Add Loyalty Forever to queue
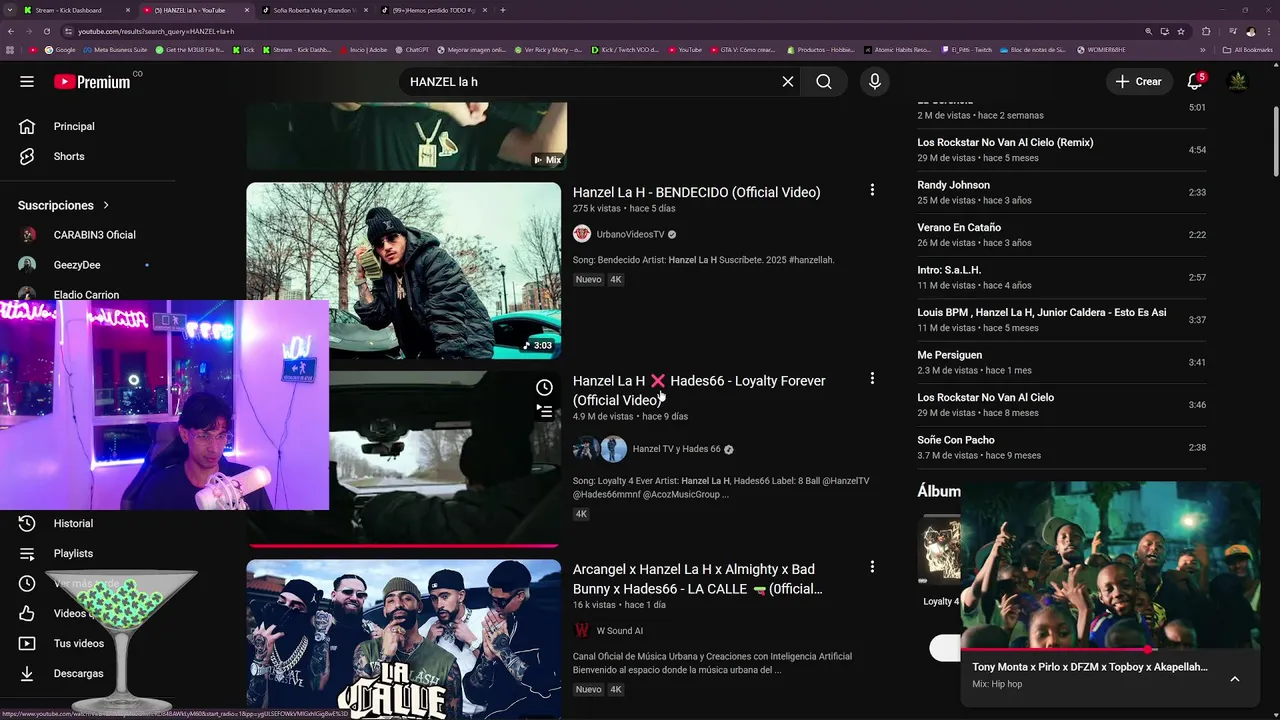This screenshot has height=720, width=1280. click(x=544, y=411)
